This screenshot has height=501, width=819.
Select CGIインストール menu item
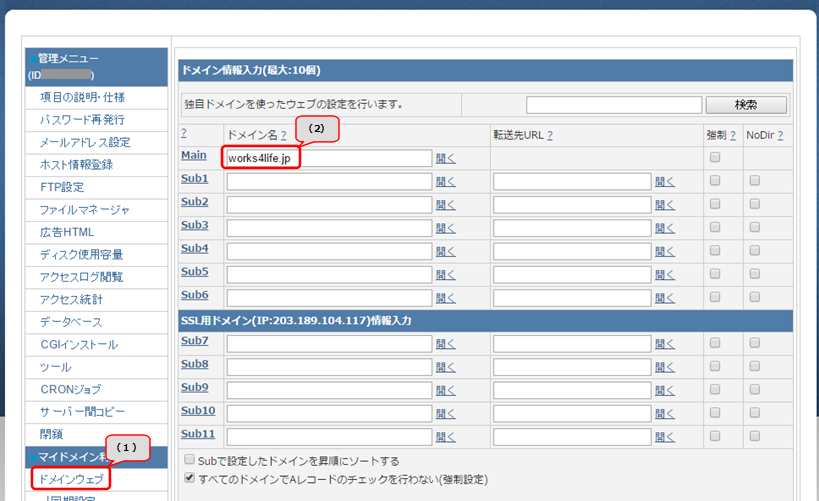79,344
